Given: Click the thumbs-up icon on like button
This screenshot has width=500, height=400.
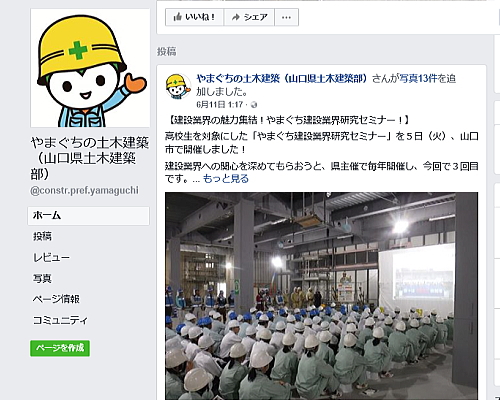Looking at the screenshot, I should [x=177, y=17].
